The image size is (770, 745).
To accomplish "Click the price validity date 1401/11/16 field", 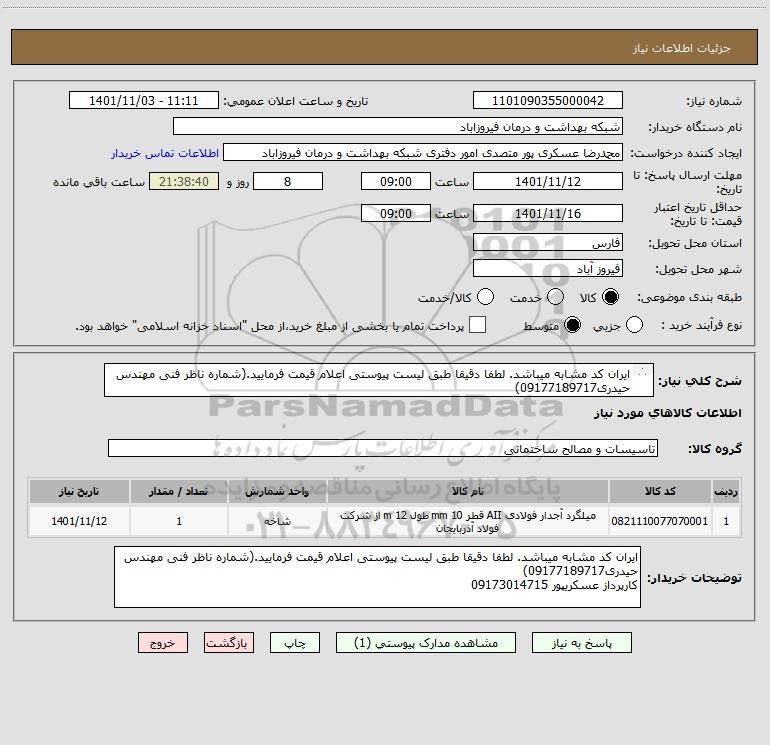I will pos(548,214).
